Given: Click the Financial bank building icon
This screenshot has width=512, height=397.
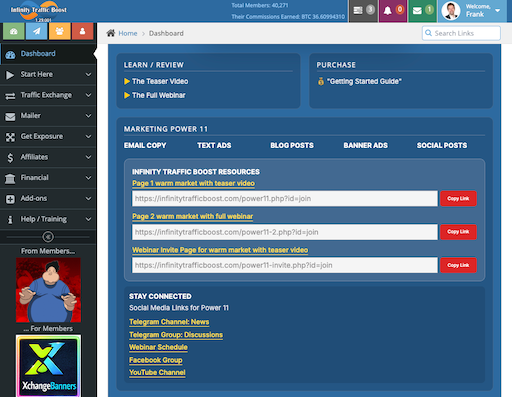Looking at the screenshot, I should 10,179.
